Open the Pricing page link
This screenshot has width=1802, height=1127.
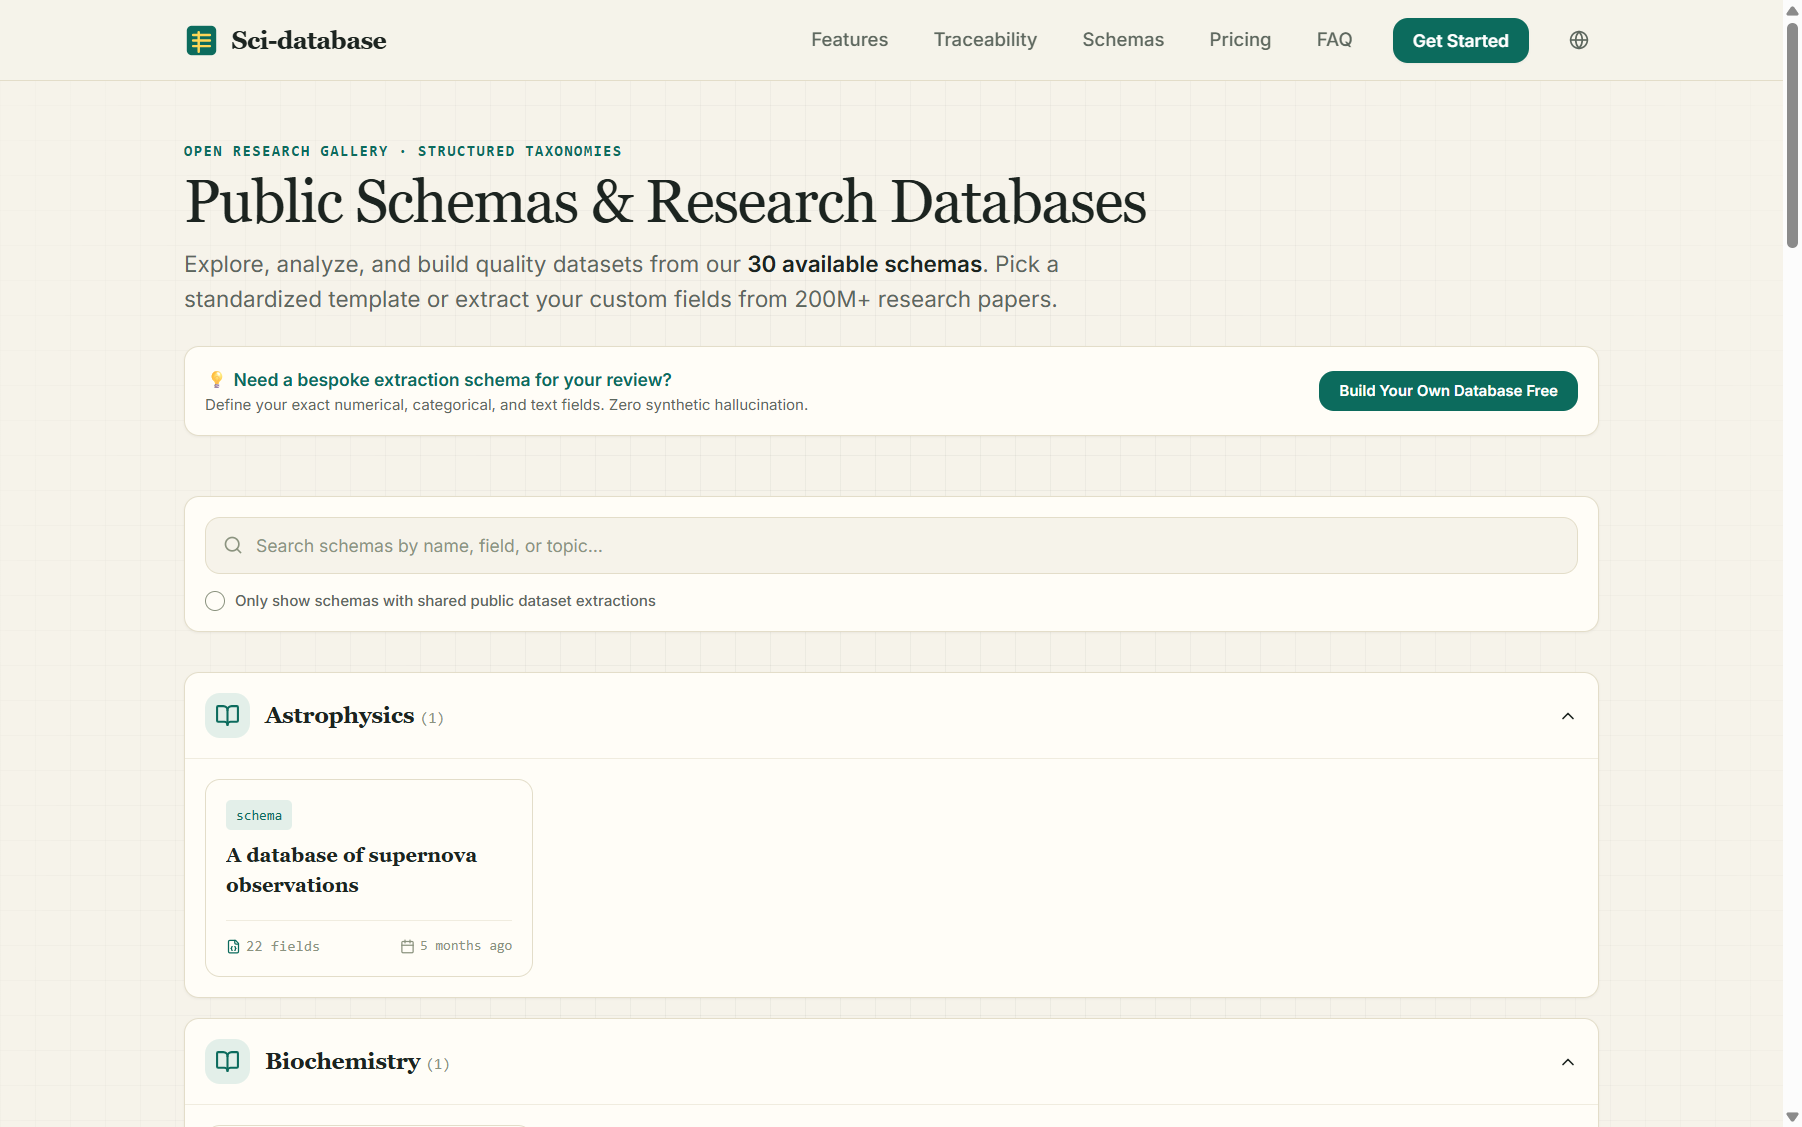1240,40
